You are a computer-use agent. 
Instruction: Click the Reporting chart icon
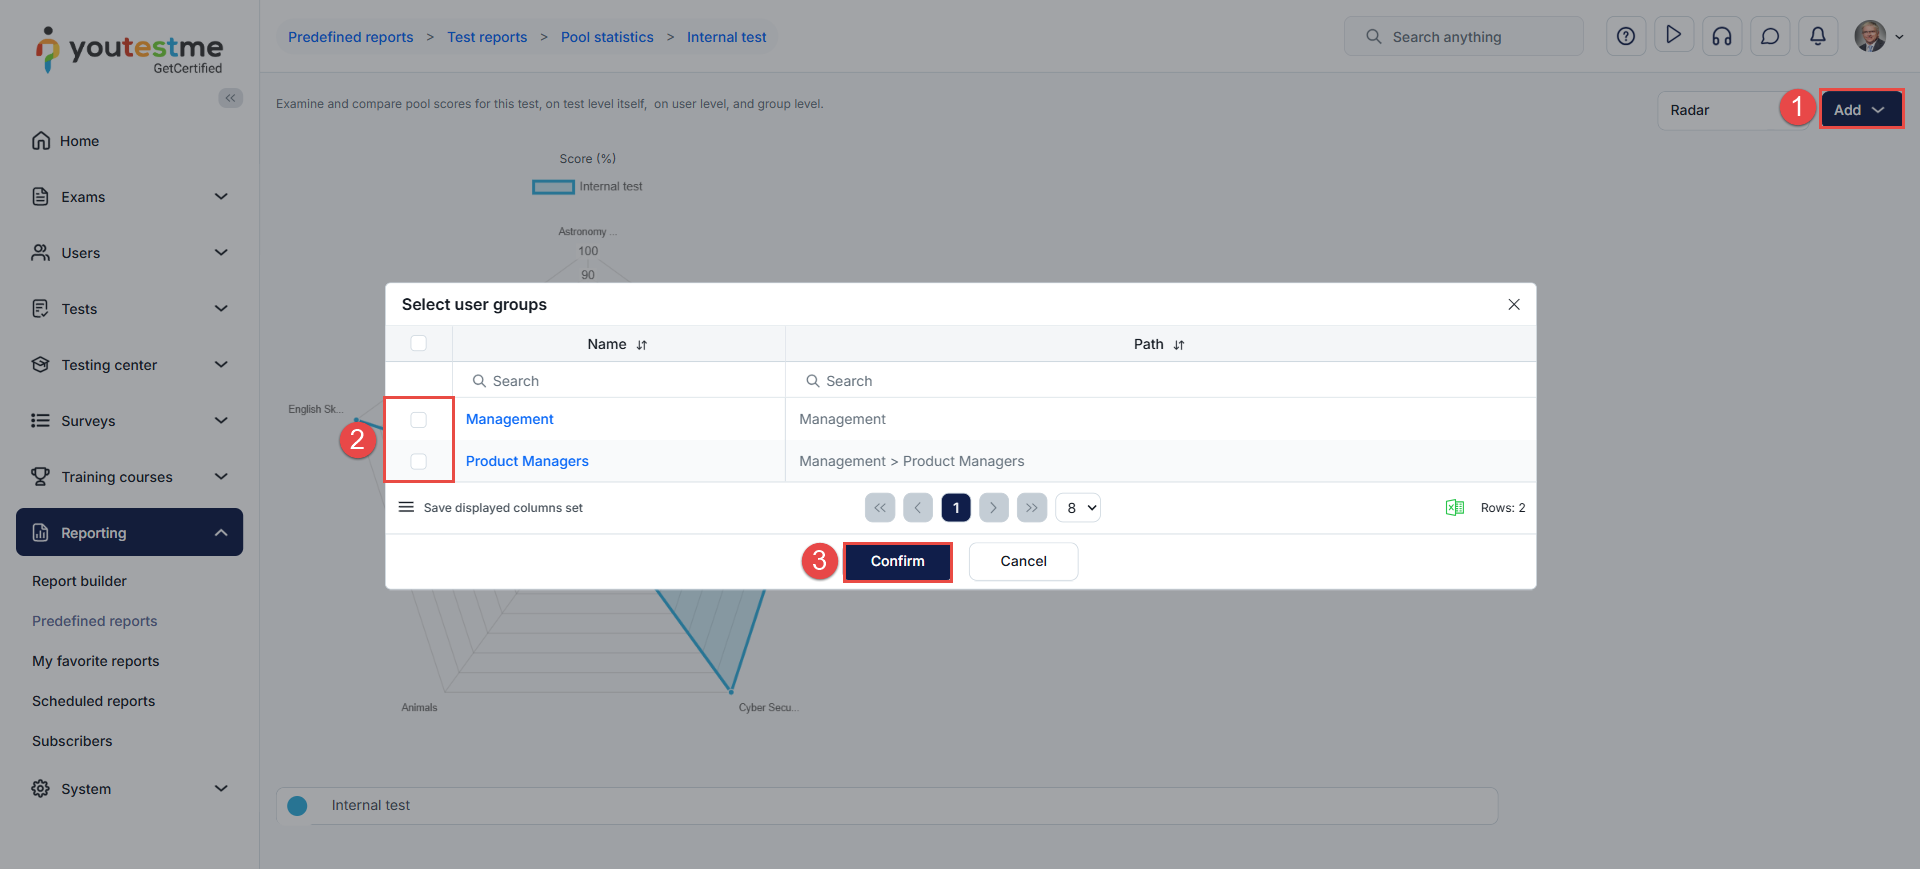[41, 533]
